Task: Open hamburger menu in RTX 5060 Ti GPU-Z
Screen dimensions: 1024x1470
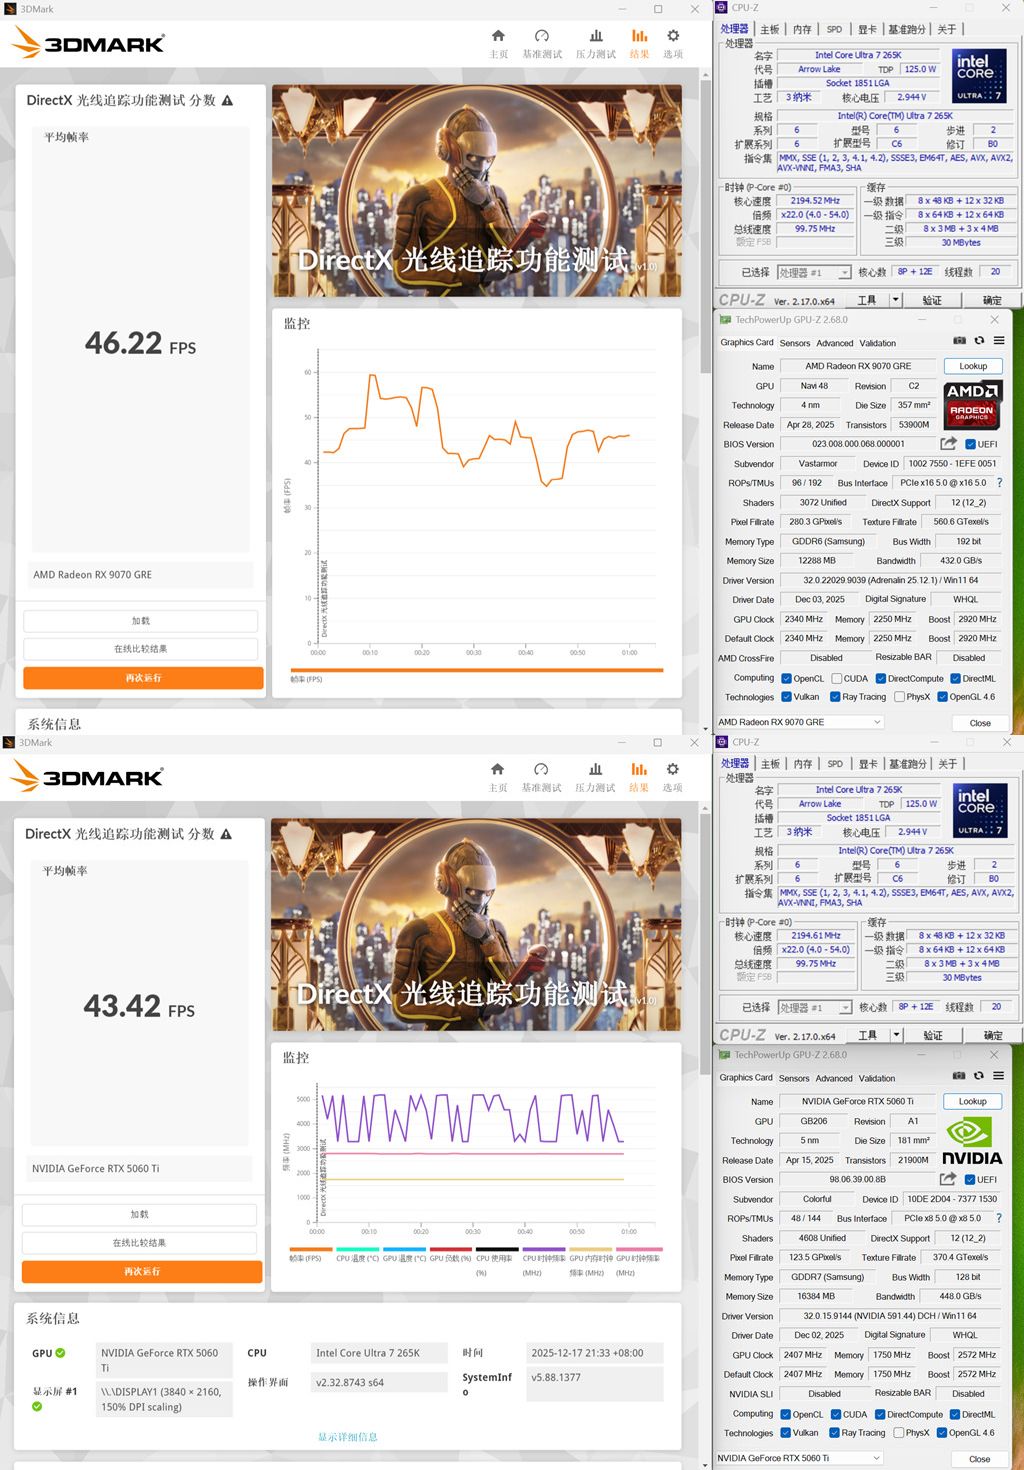Action: 998,1076
